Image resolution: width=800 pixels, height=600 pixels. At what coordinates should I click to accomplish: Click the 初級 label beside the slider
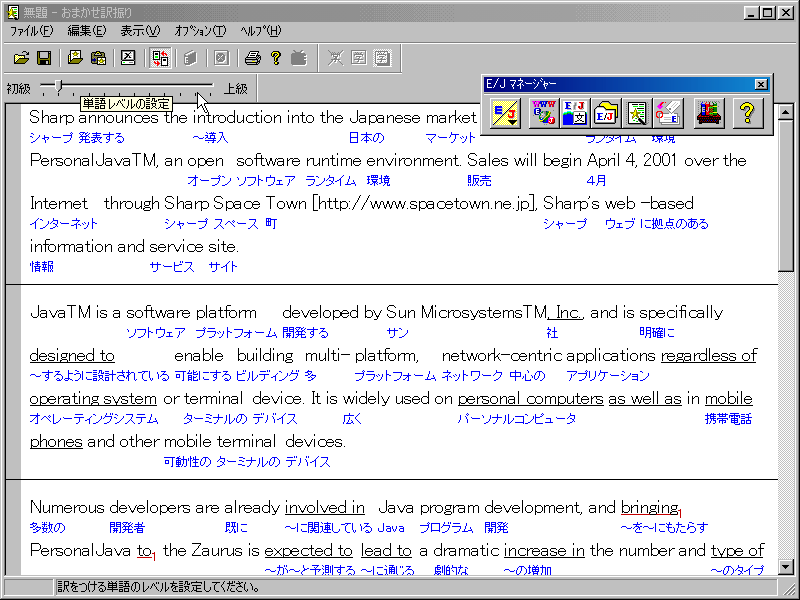(18, 89)
